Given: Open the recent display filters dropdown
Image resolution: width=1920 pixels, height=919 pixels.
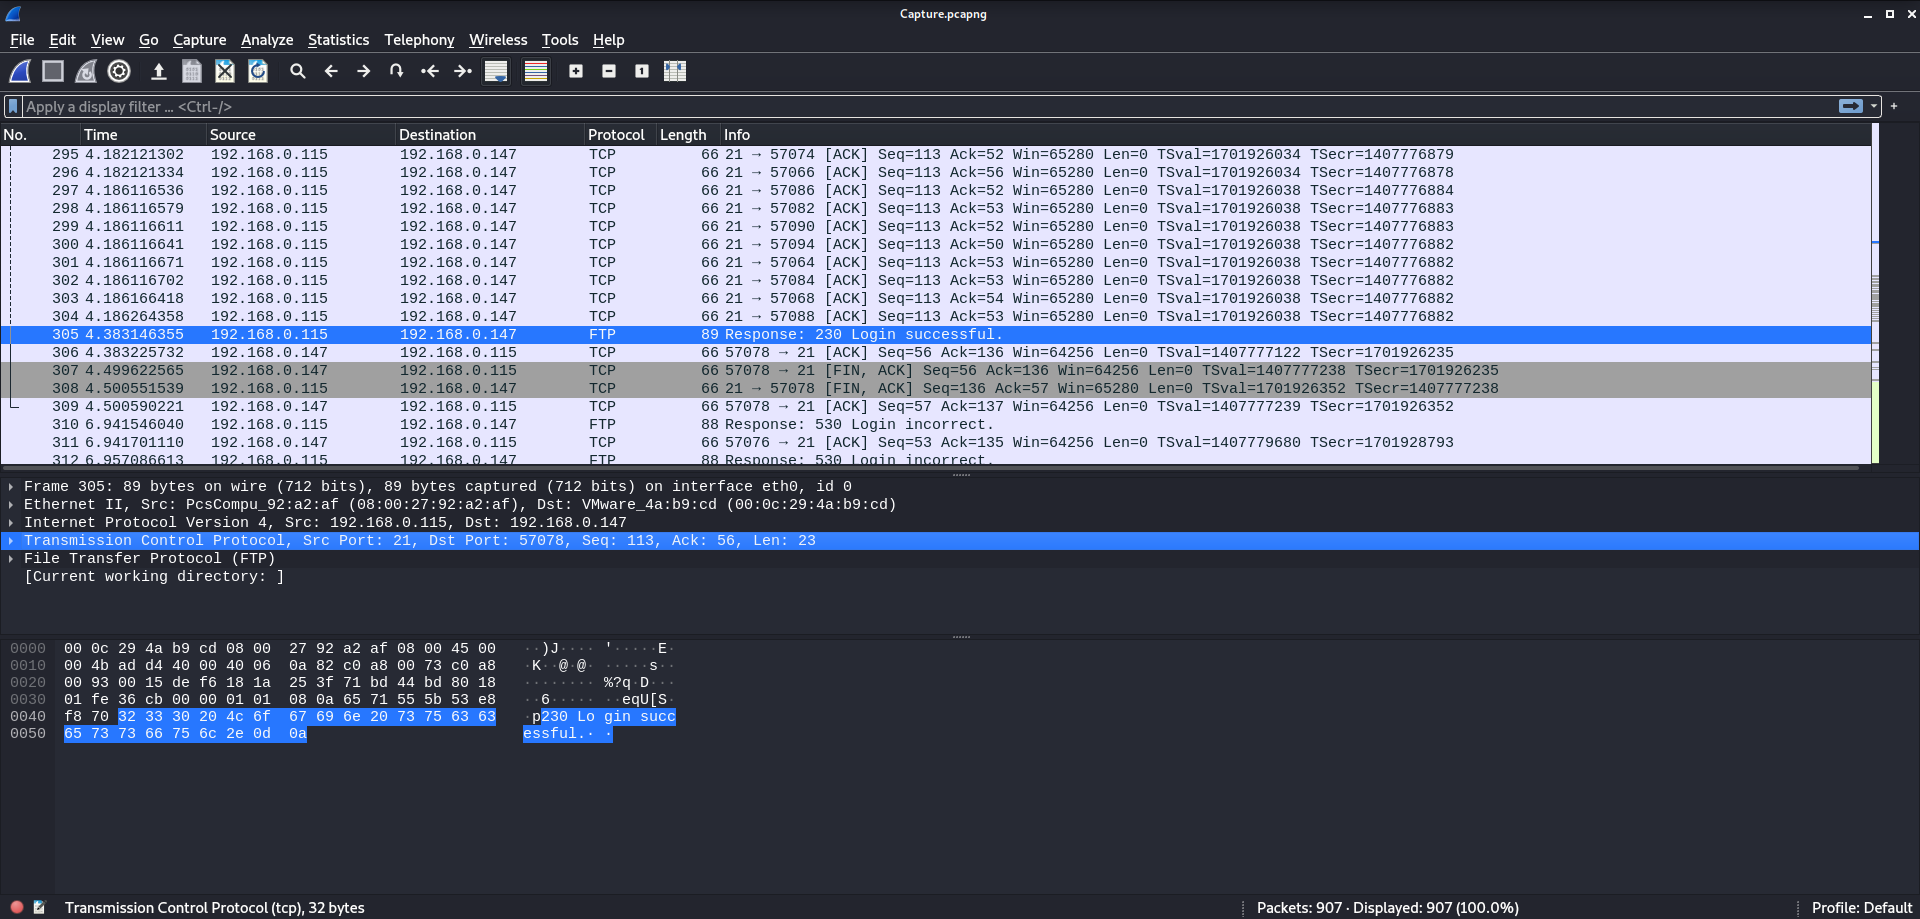Looking at the screenshot, I should pyautogui.click(x=1874, y=106).
